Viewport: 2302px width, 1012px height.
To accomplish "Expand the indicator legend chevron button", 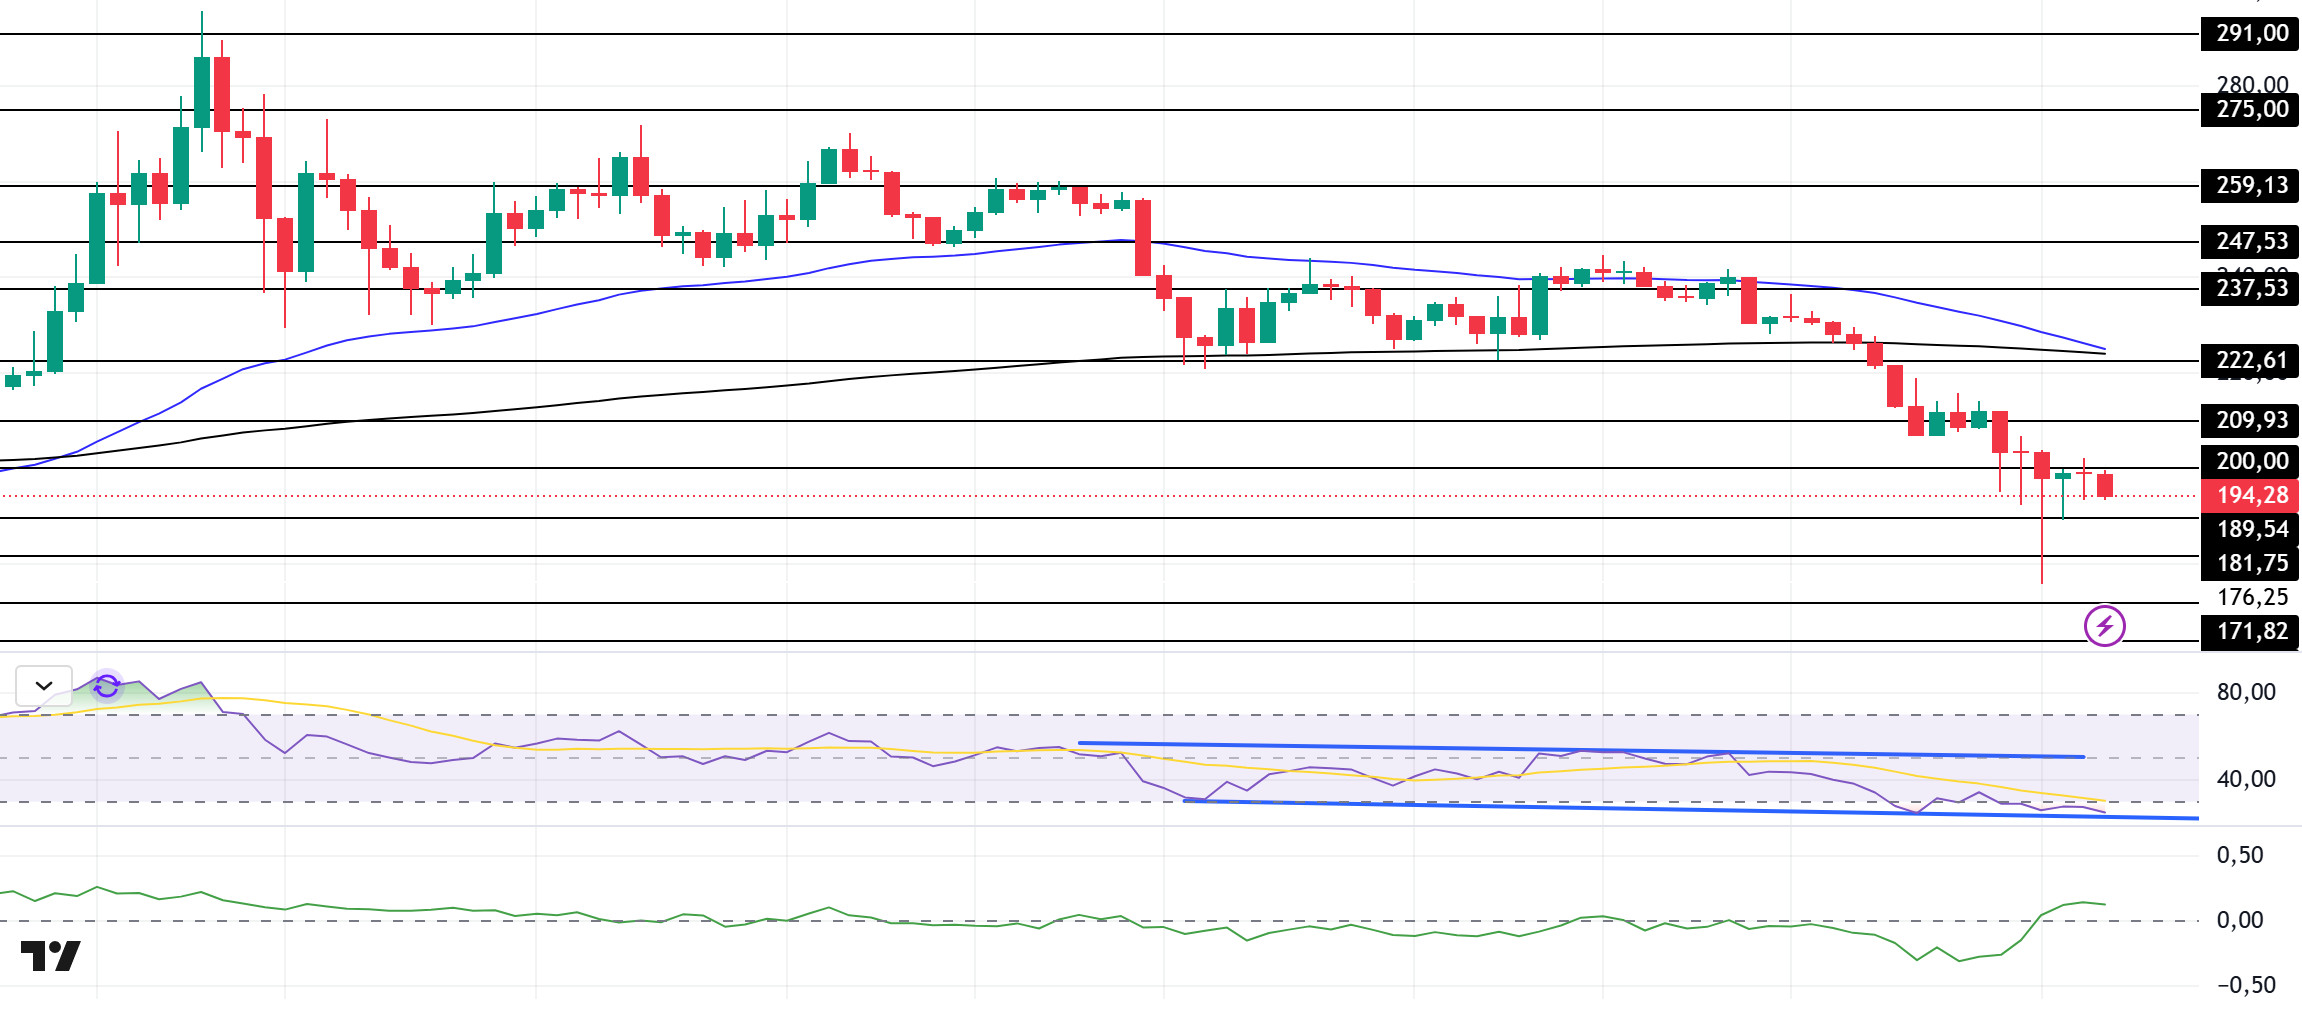I will (44, 686).
